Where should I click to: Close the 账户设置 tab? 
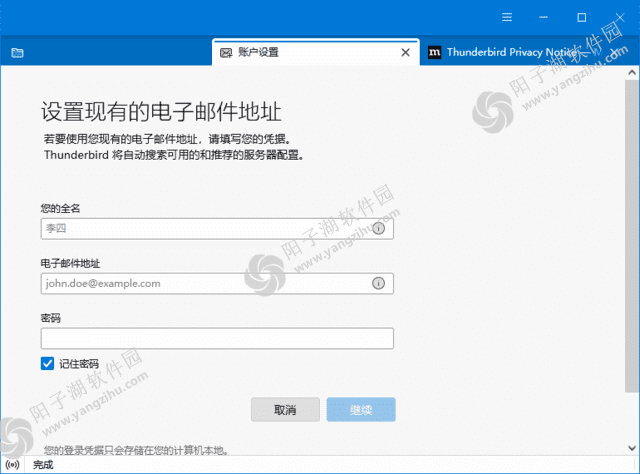[x=405, y=52]
